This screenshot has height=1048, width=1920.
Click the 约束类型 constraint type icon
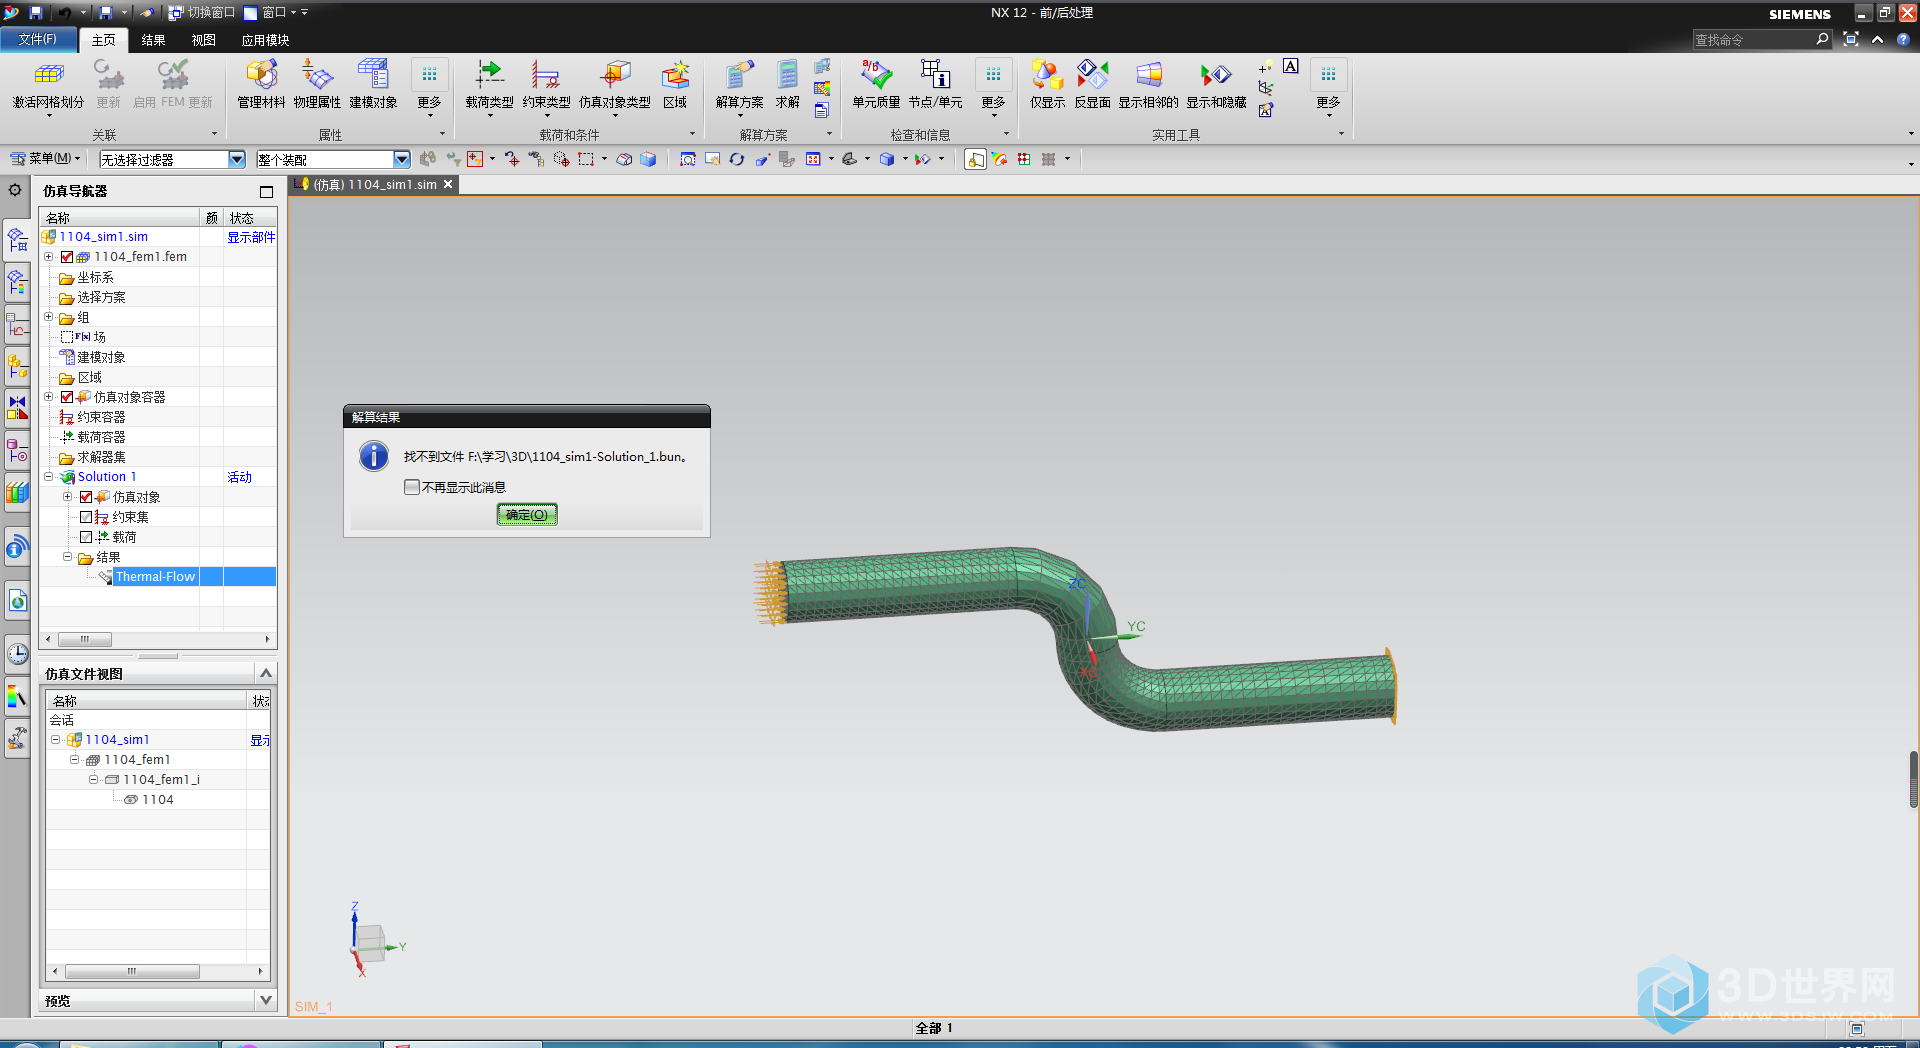pyautogui.click(x=546, y=75)
